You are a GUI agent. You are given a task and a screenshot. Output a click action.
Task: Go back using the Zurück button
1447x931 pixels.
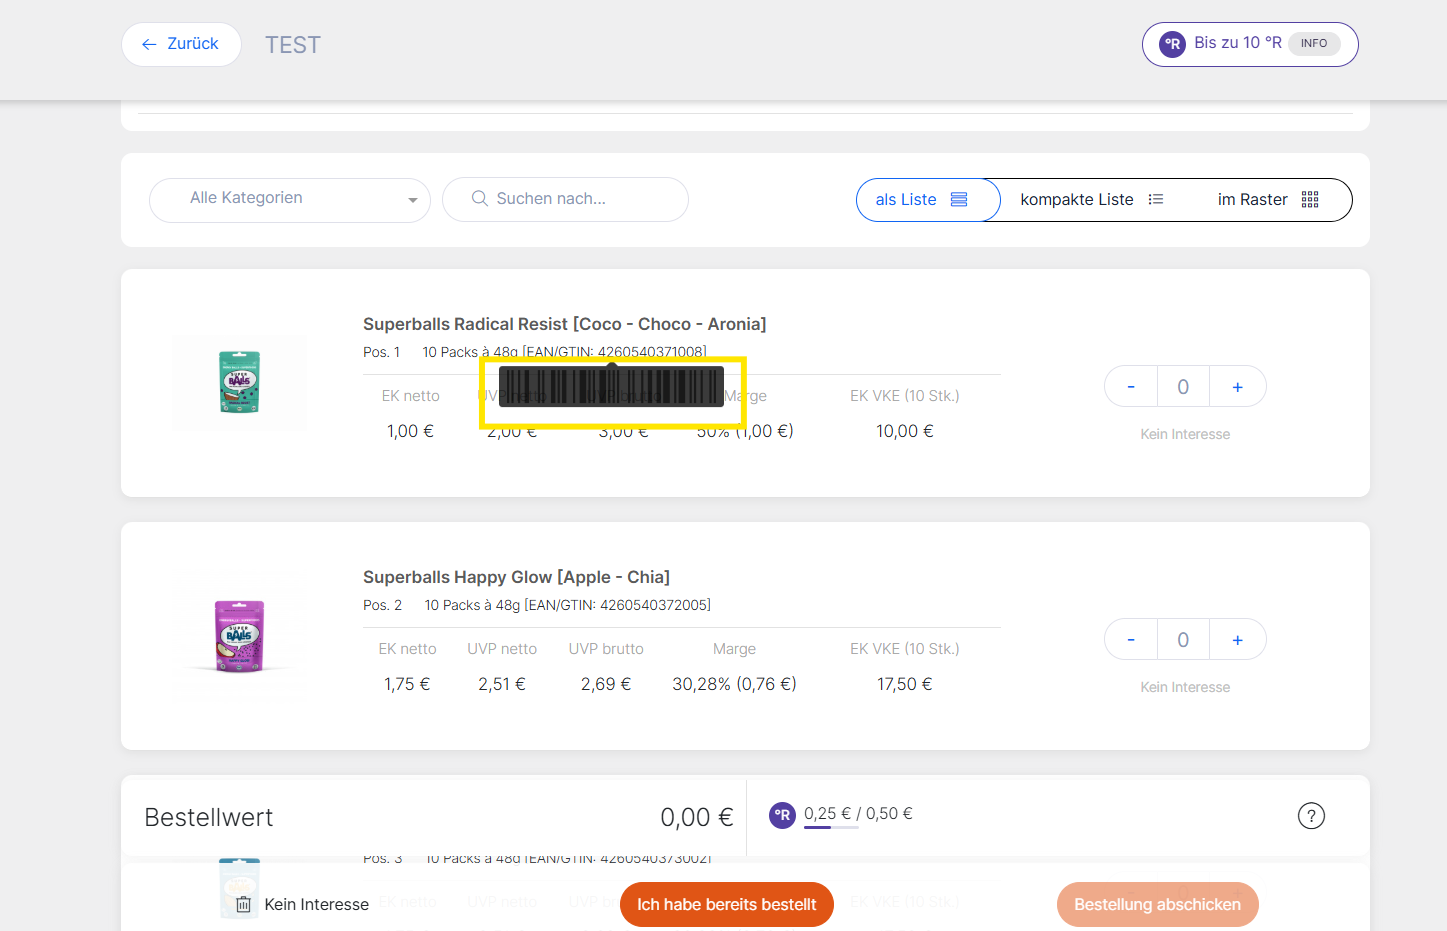click(181, 44)
